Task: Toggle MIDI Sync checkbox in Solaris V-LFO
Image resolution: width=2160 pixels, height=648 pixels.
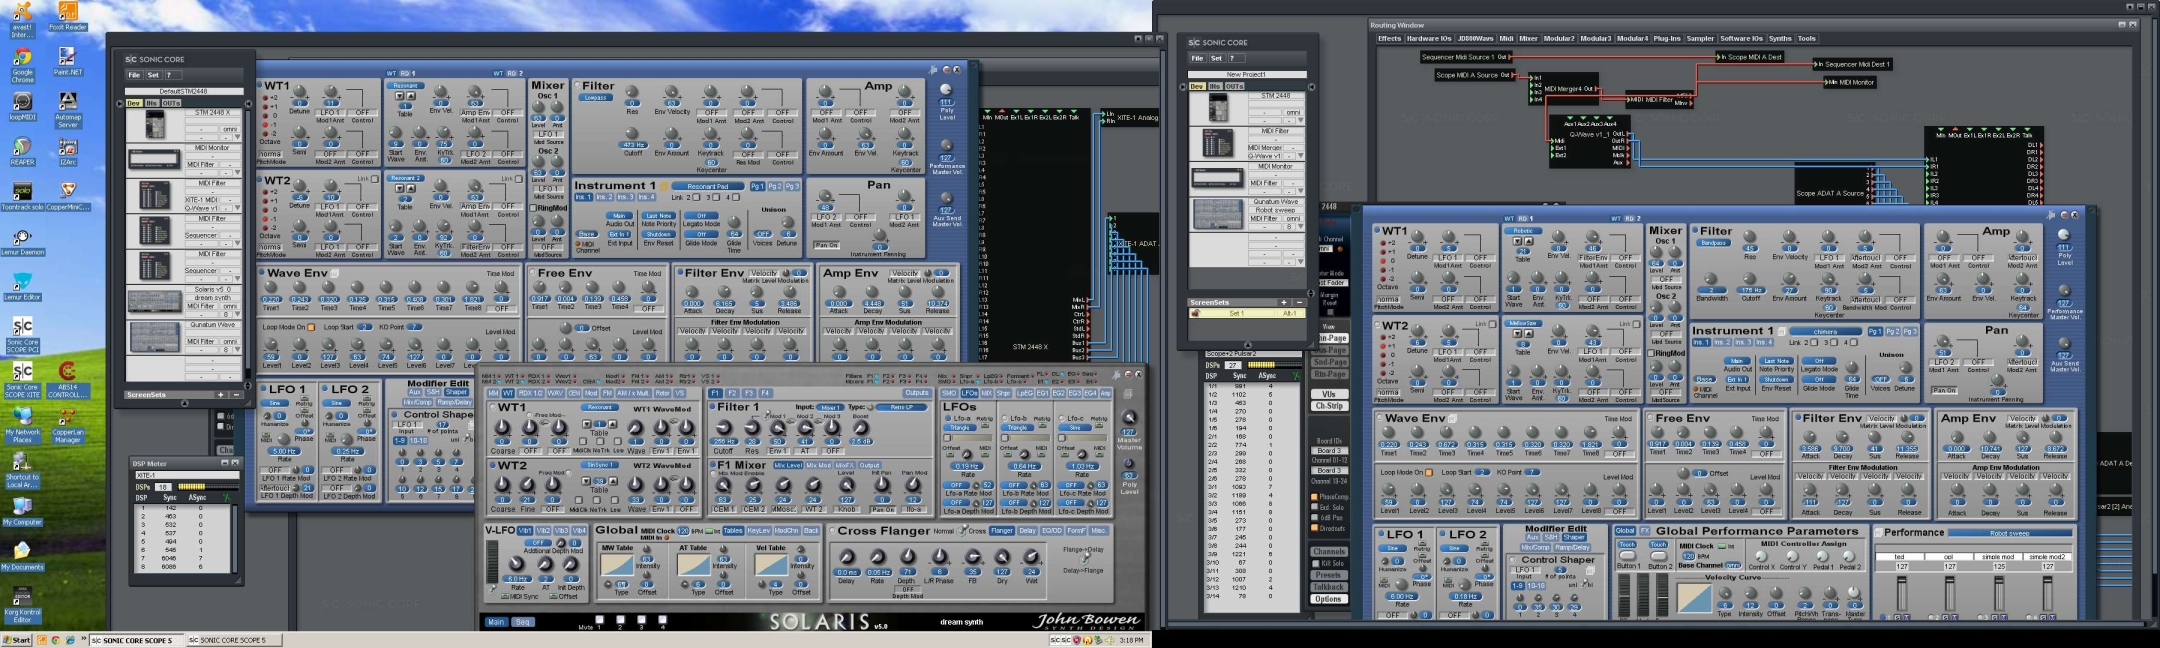Action: click(506, 597)
